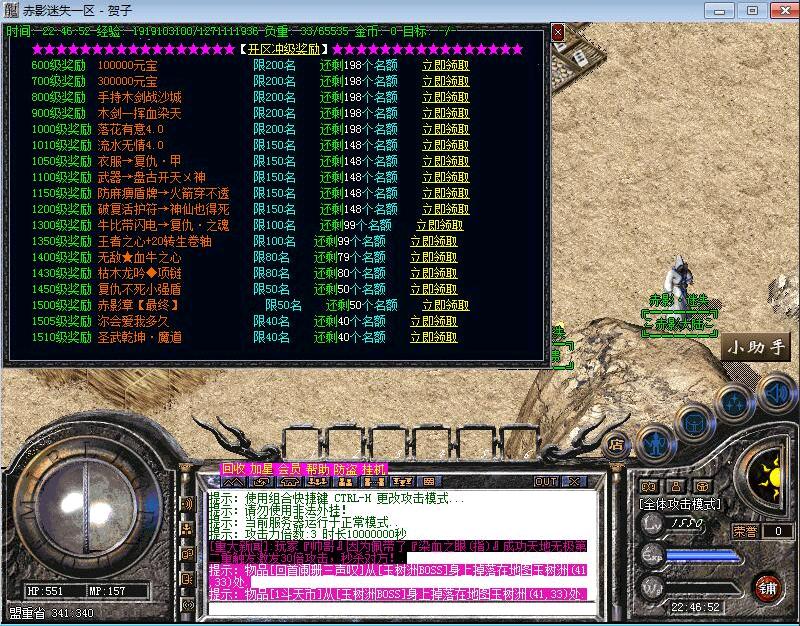Claim the 1150级奖励 via 立即领取
This screenshot has width=800, height=626.
pyautogui.click(x=445, y=193)
